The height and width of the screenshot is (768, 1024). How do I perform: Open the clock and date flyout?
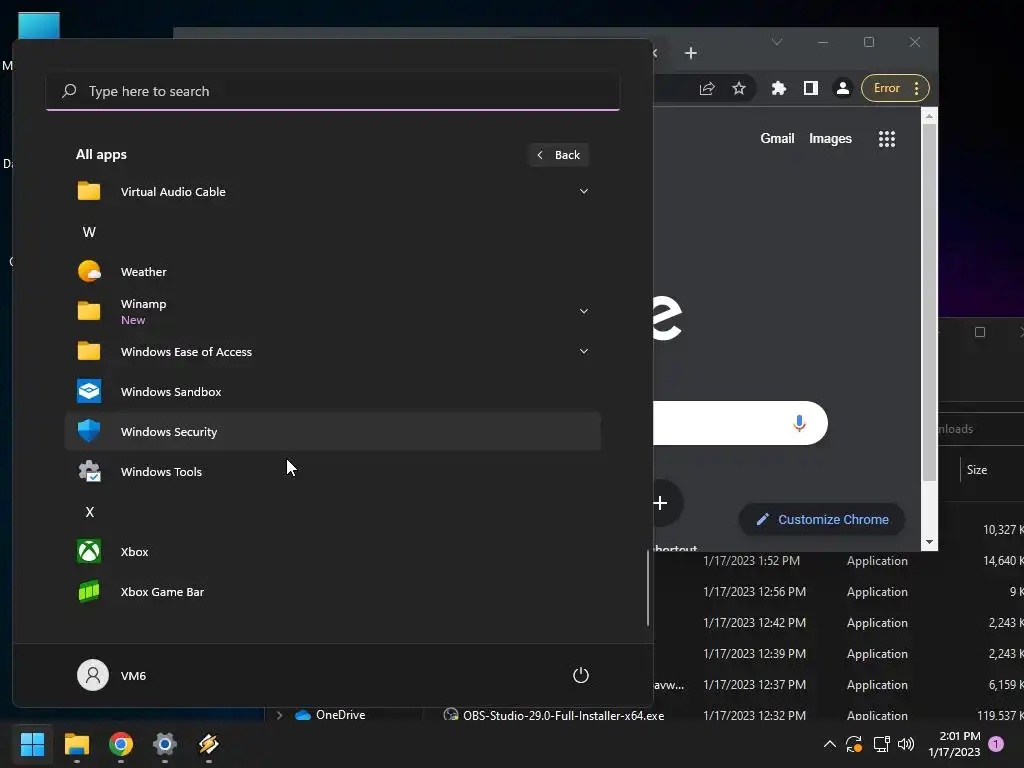pyautogui.click(x=955, y=744)
